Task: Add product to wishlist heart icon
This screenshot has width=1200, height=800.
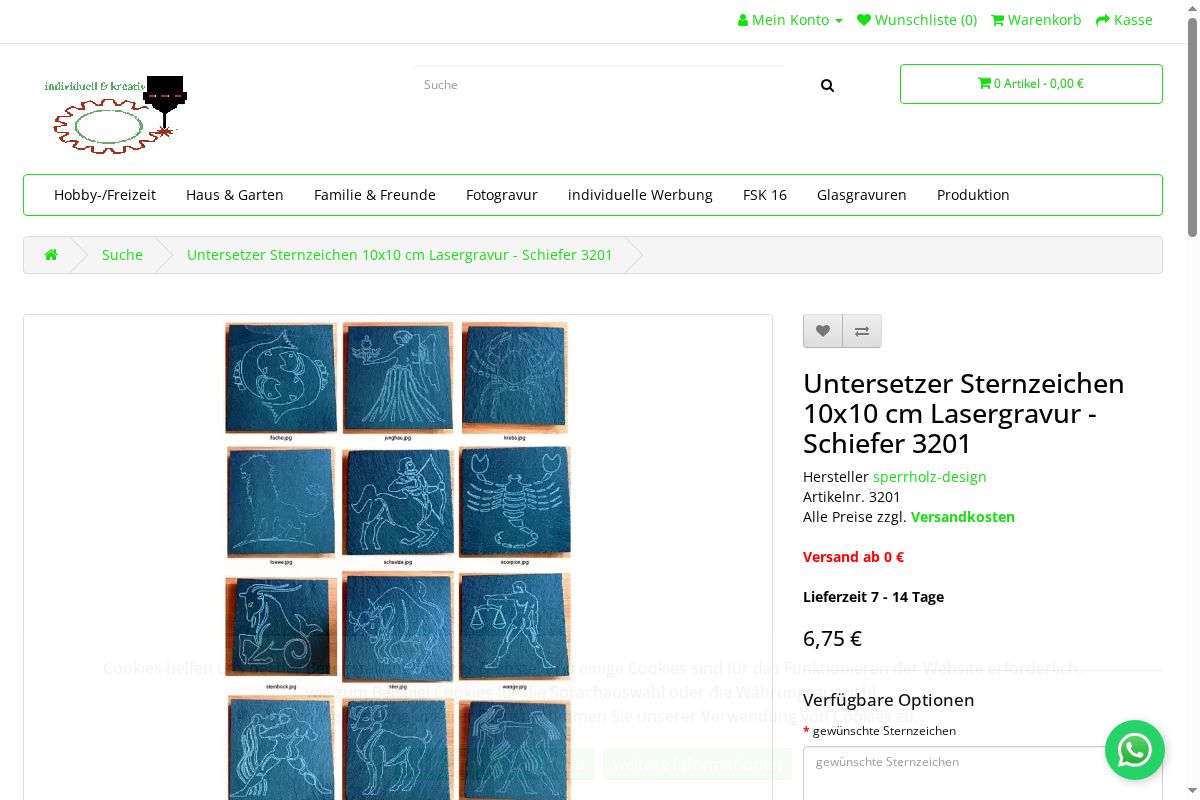Action: (x=823, y=331)
